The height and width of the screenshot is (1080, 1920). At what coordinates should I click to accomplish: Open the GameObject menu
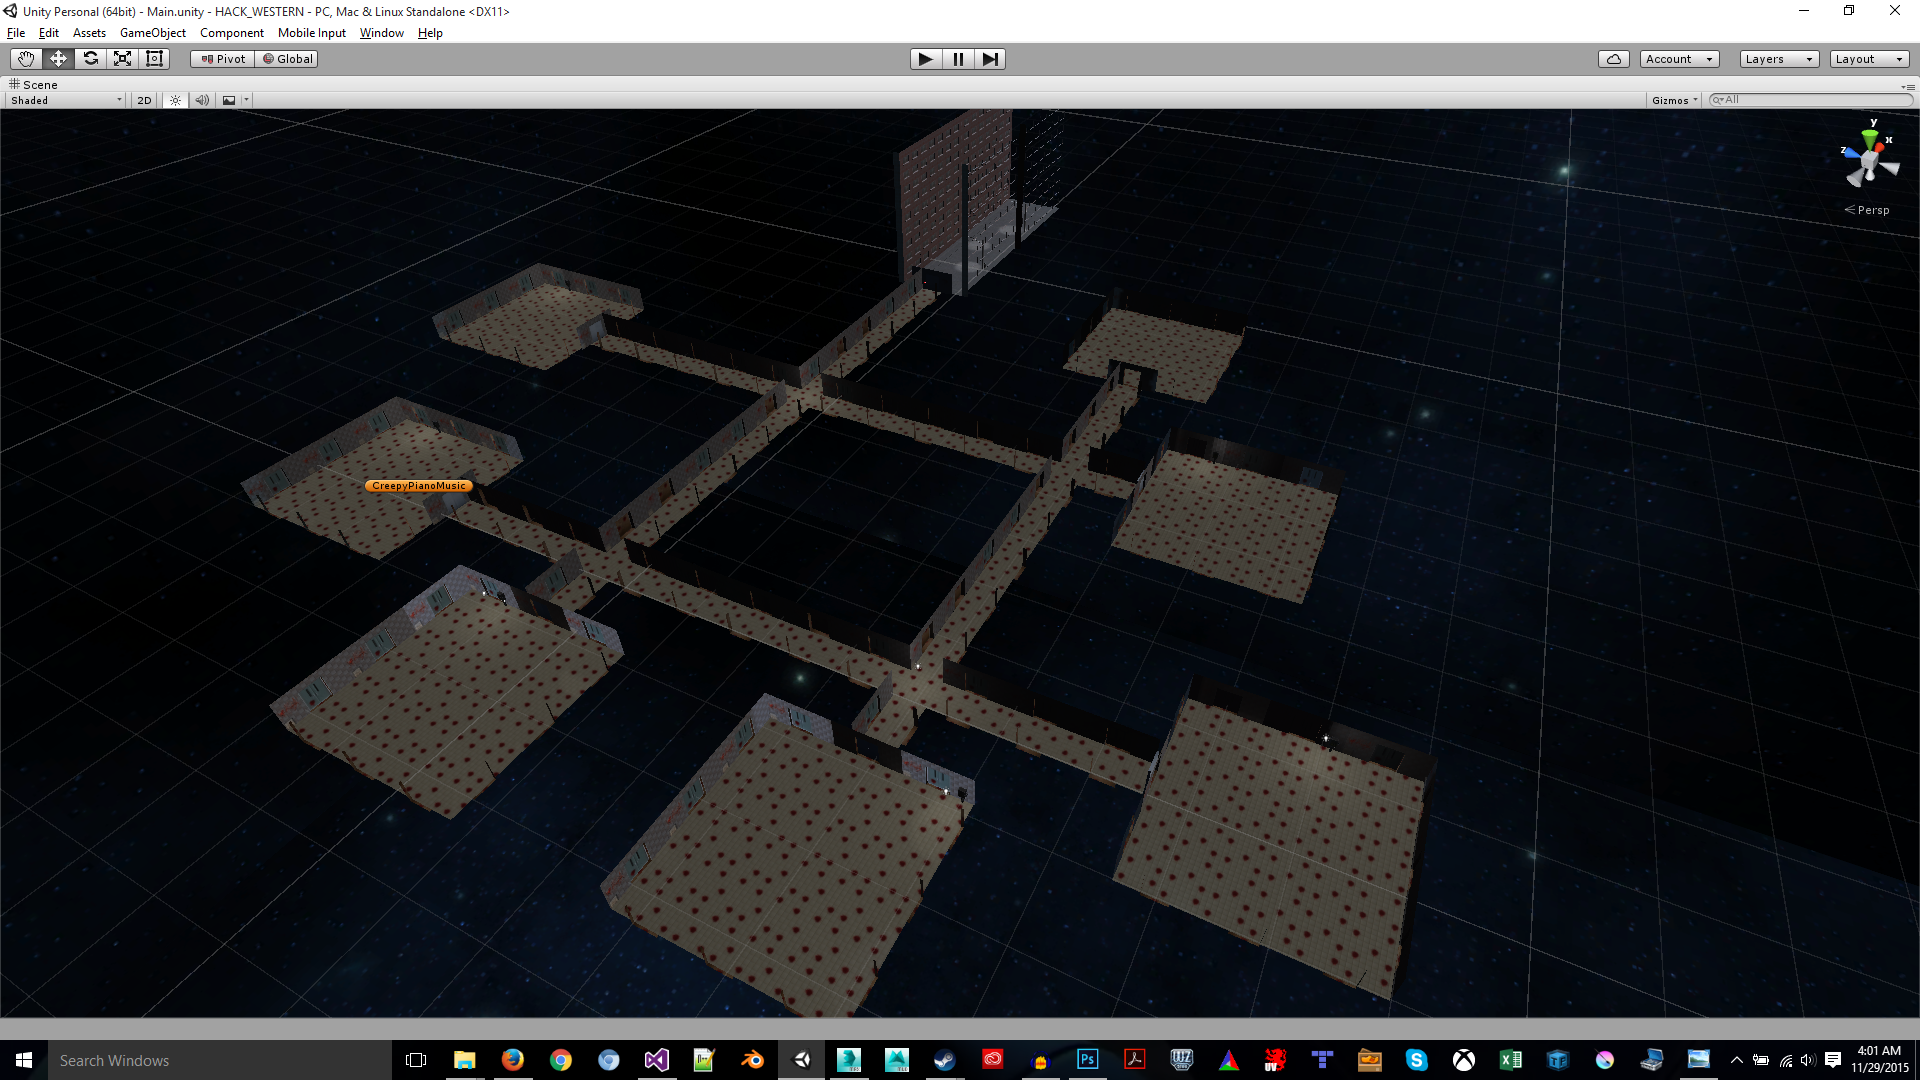(152, 33)
